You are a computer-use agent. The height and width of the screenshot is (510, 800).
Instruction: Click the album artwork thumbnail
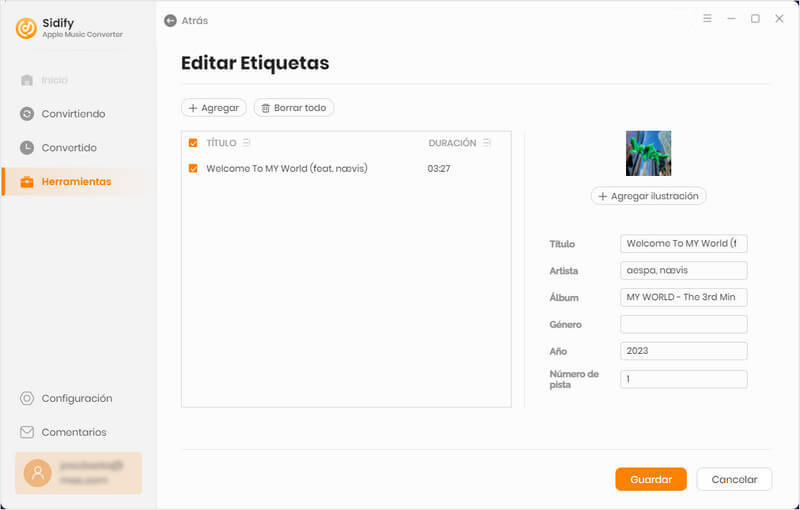(648, 154)
